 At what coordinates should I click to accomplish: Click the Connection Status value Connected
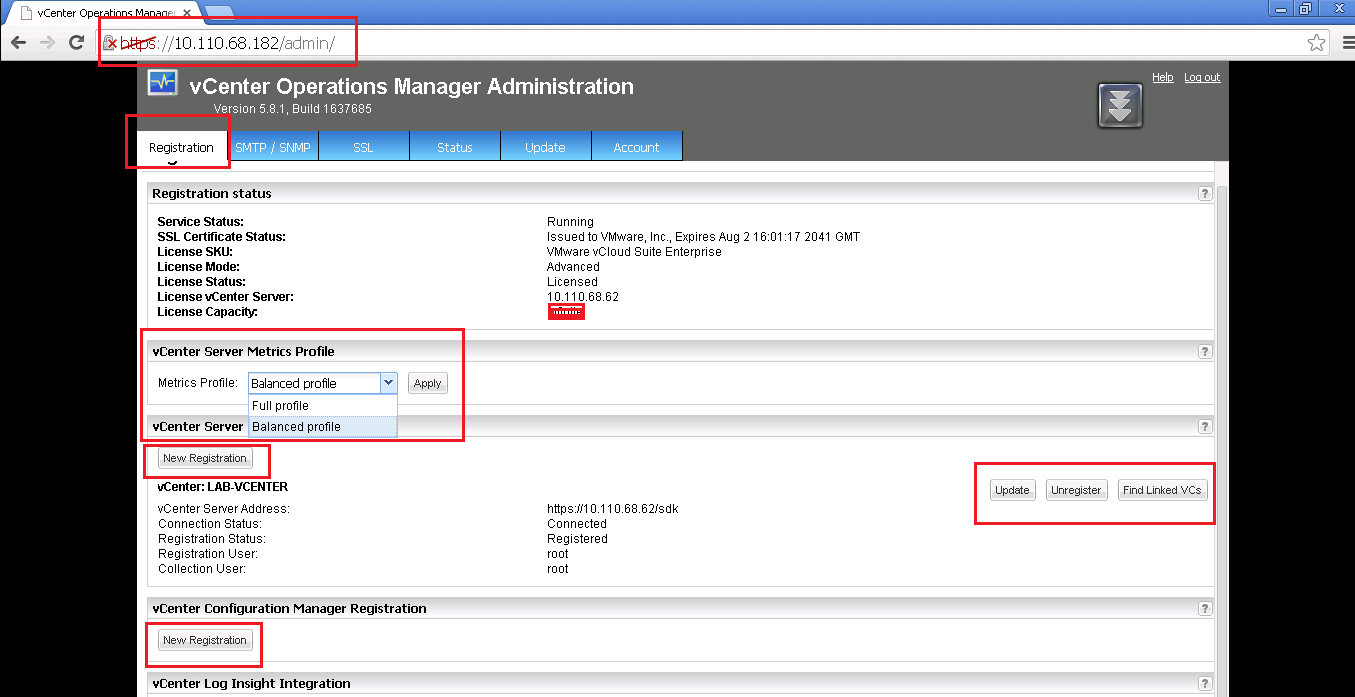point(577,524)
